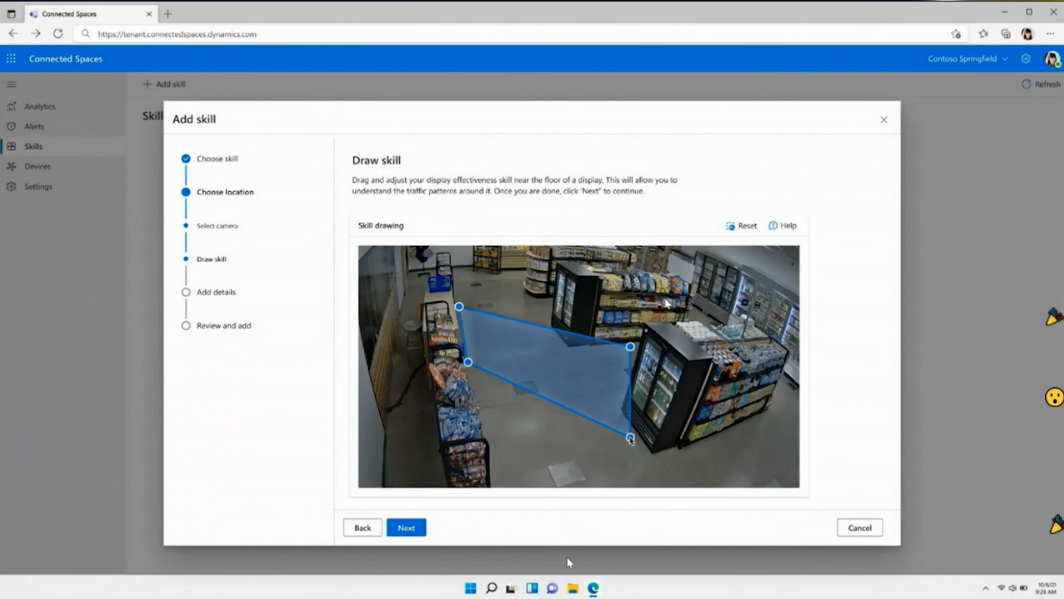This screenshot has width=1064, height=599.
Task: Open the Alerts sidebar item
Action: (34, 126)
